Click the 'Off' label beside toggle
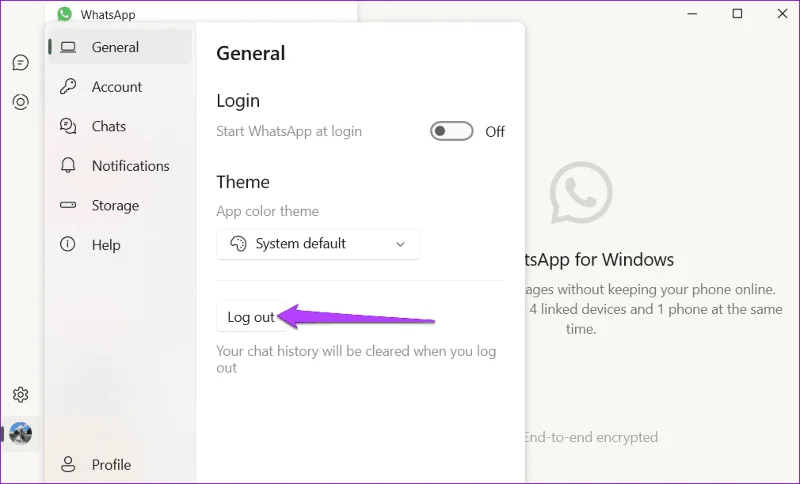 click(495, 132)
